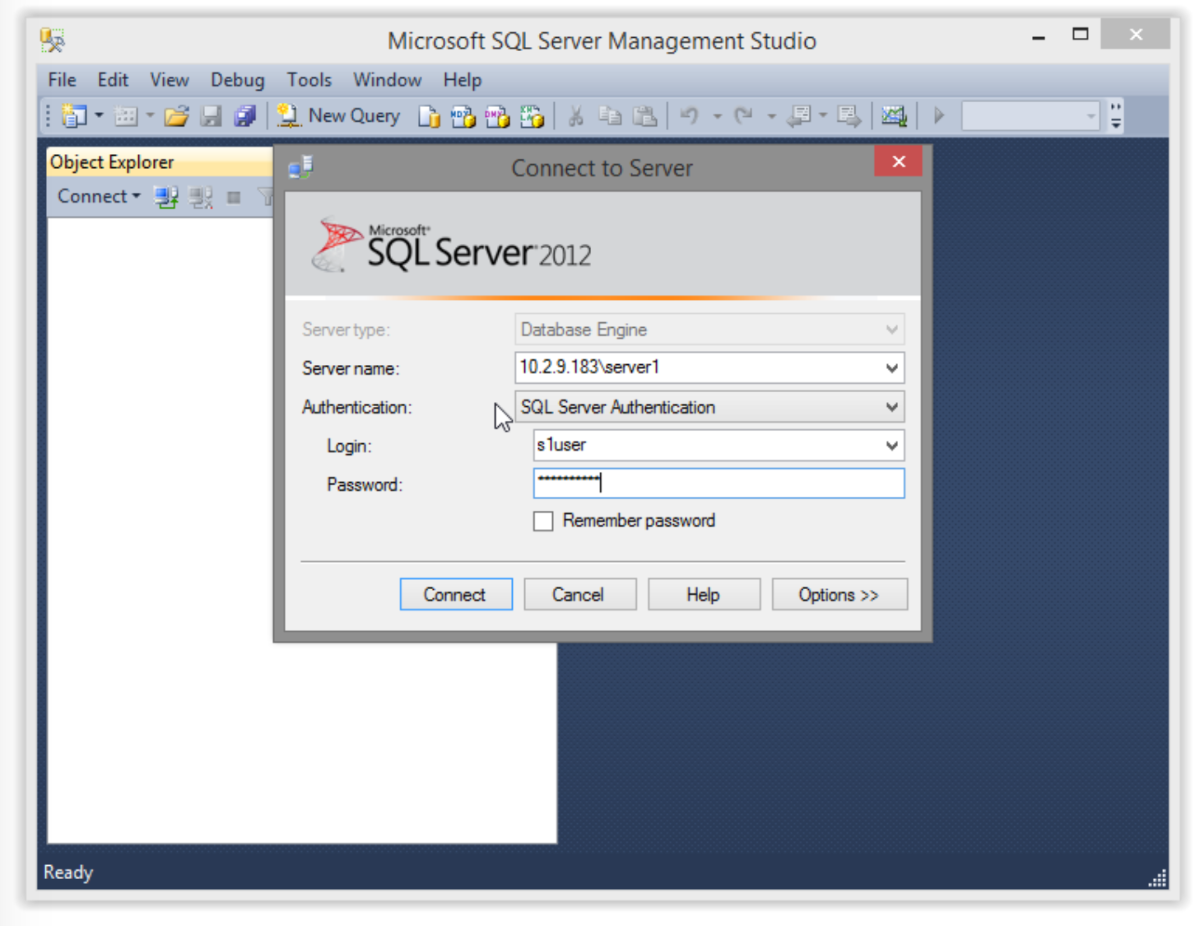Viewport: 1200px width, 926px height.
Task: Open the New Project icon's dropdown arrow
Action: click(98, 116)
